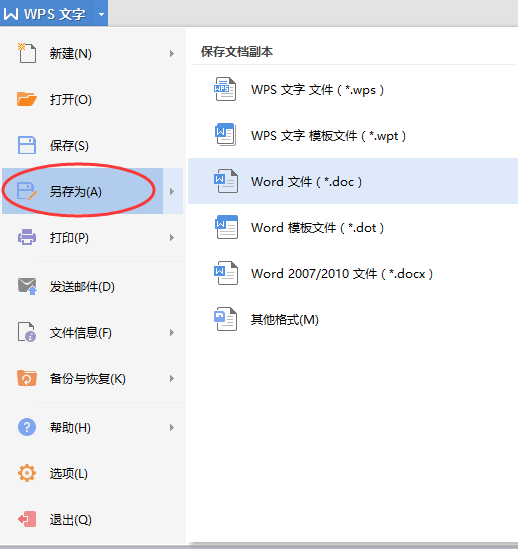Expand the 新建(N) submenu arrow
518x549 pixels.
172,54
